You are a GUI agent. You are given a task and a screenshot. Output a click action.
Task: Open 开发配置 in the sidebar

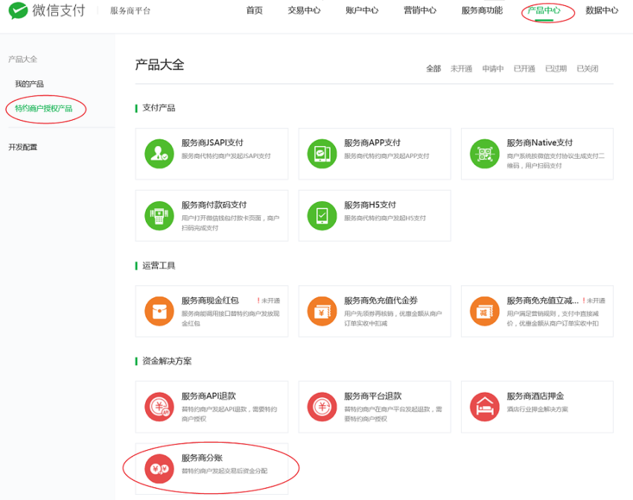(x=23, y=147)
